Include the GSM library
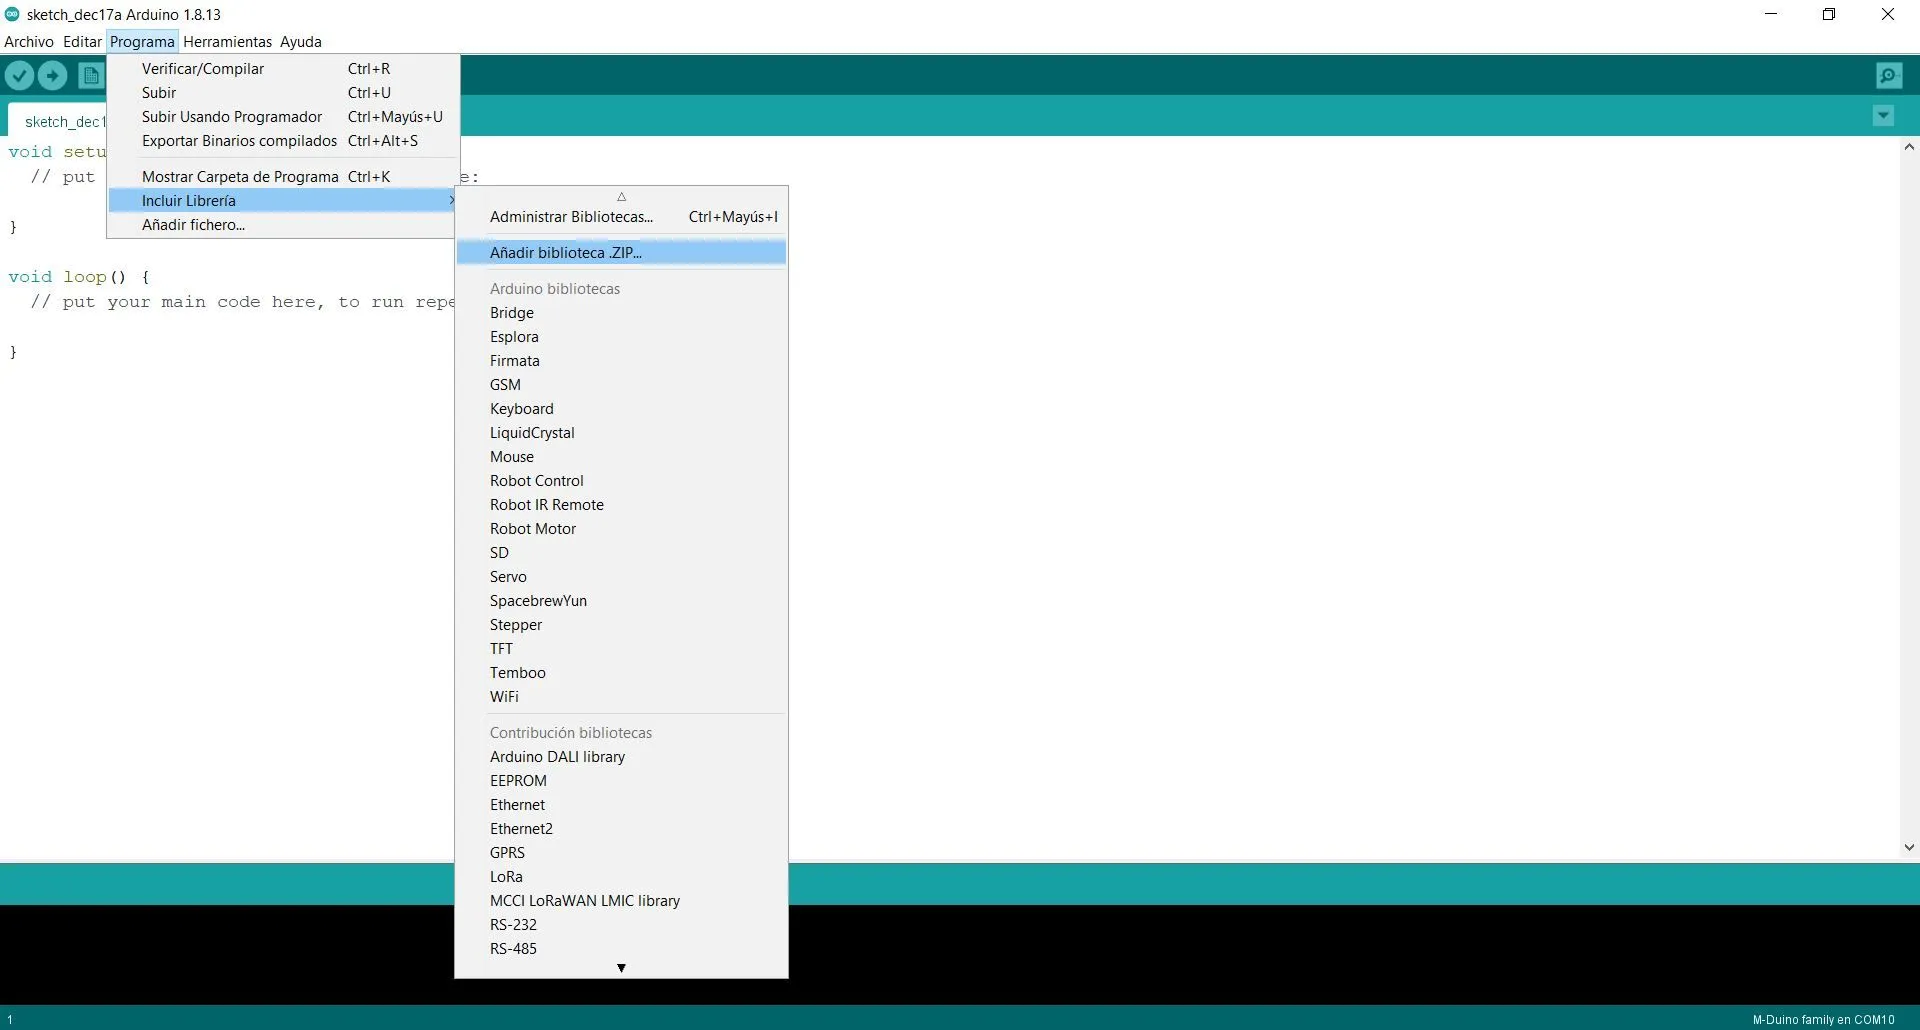Viewport: 1920px width, 1030px height. coord(621,385)
